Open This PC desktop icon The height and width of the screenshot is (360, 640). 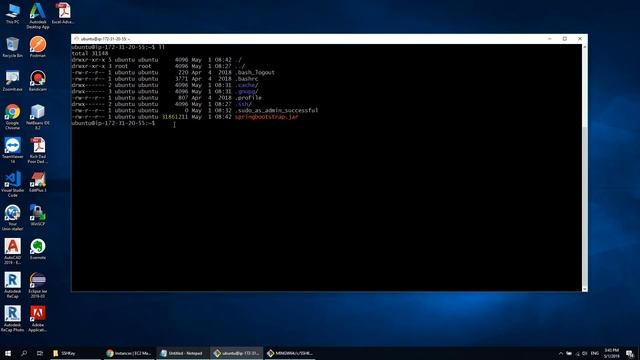tap(12, 13)
